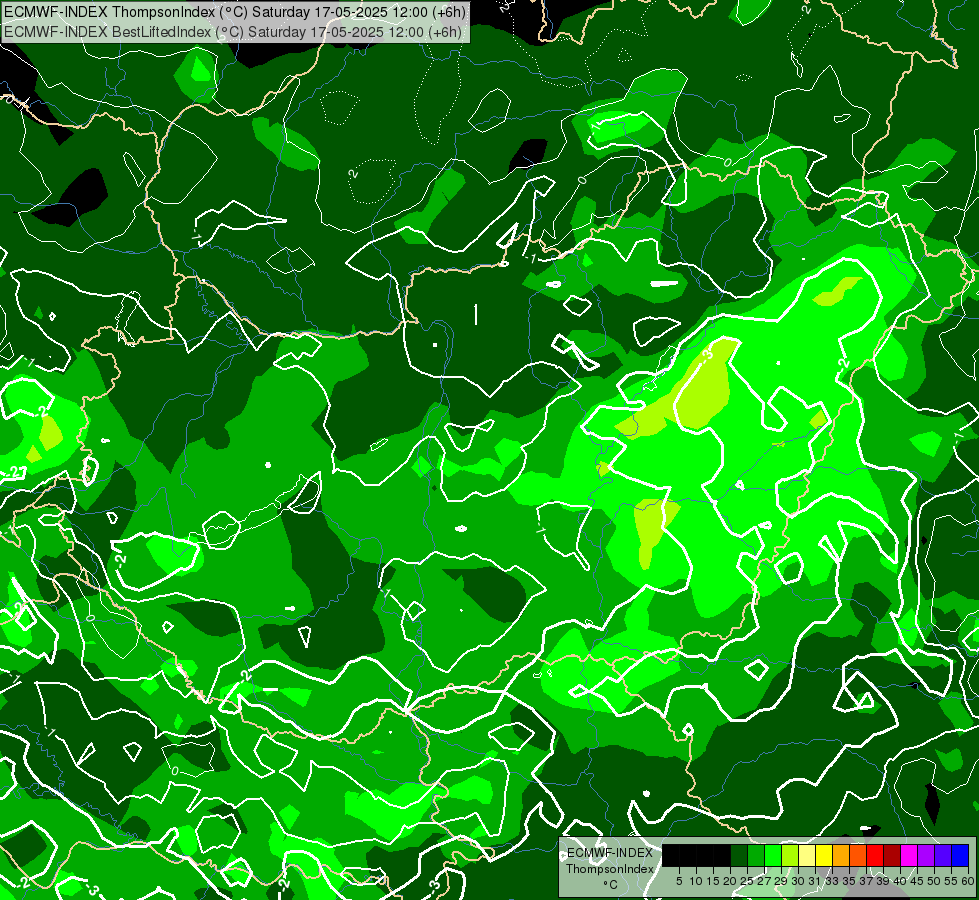Click the legend scale value 31
The height and width of the screenshot is (900, 979).
click(x=815, y=881)
